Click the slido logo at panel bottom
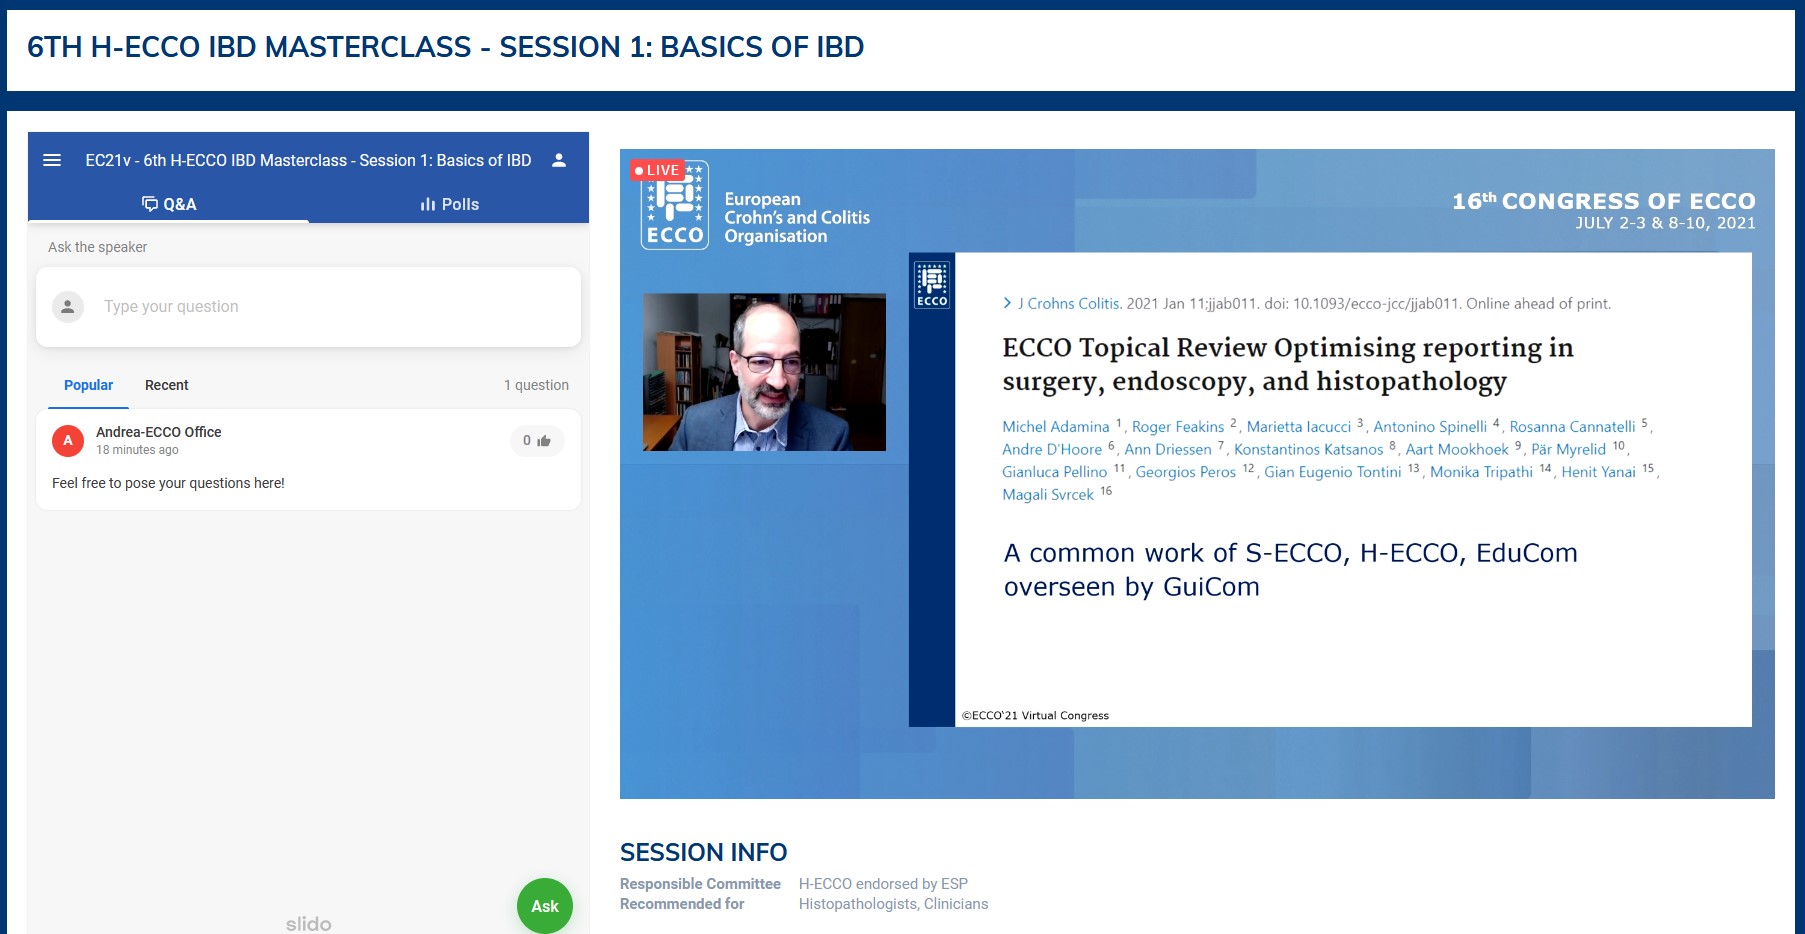This screenshot has height=934, width=1805. 308,924
